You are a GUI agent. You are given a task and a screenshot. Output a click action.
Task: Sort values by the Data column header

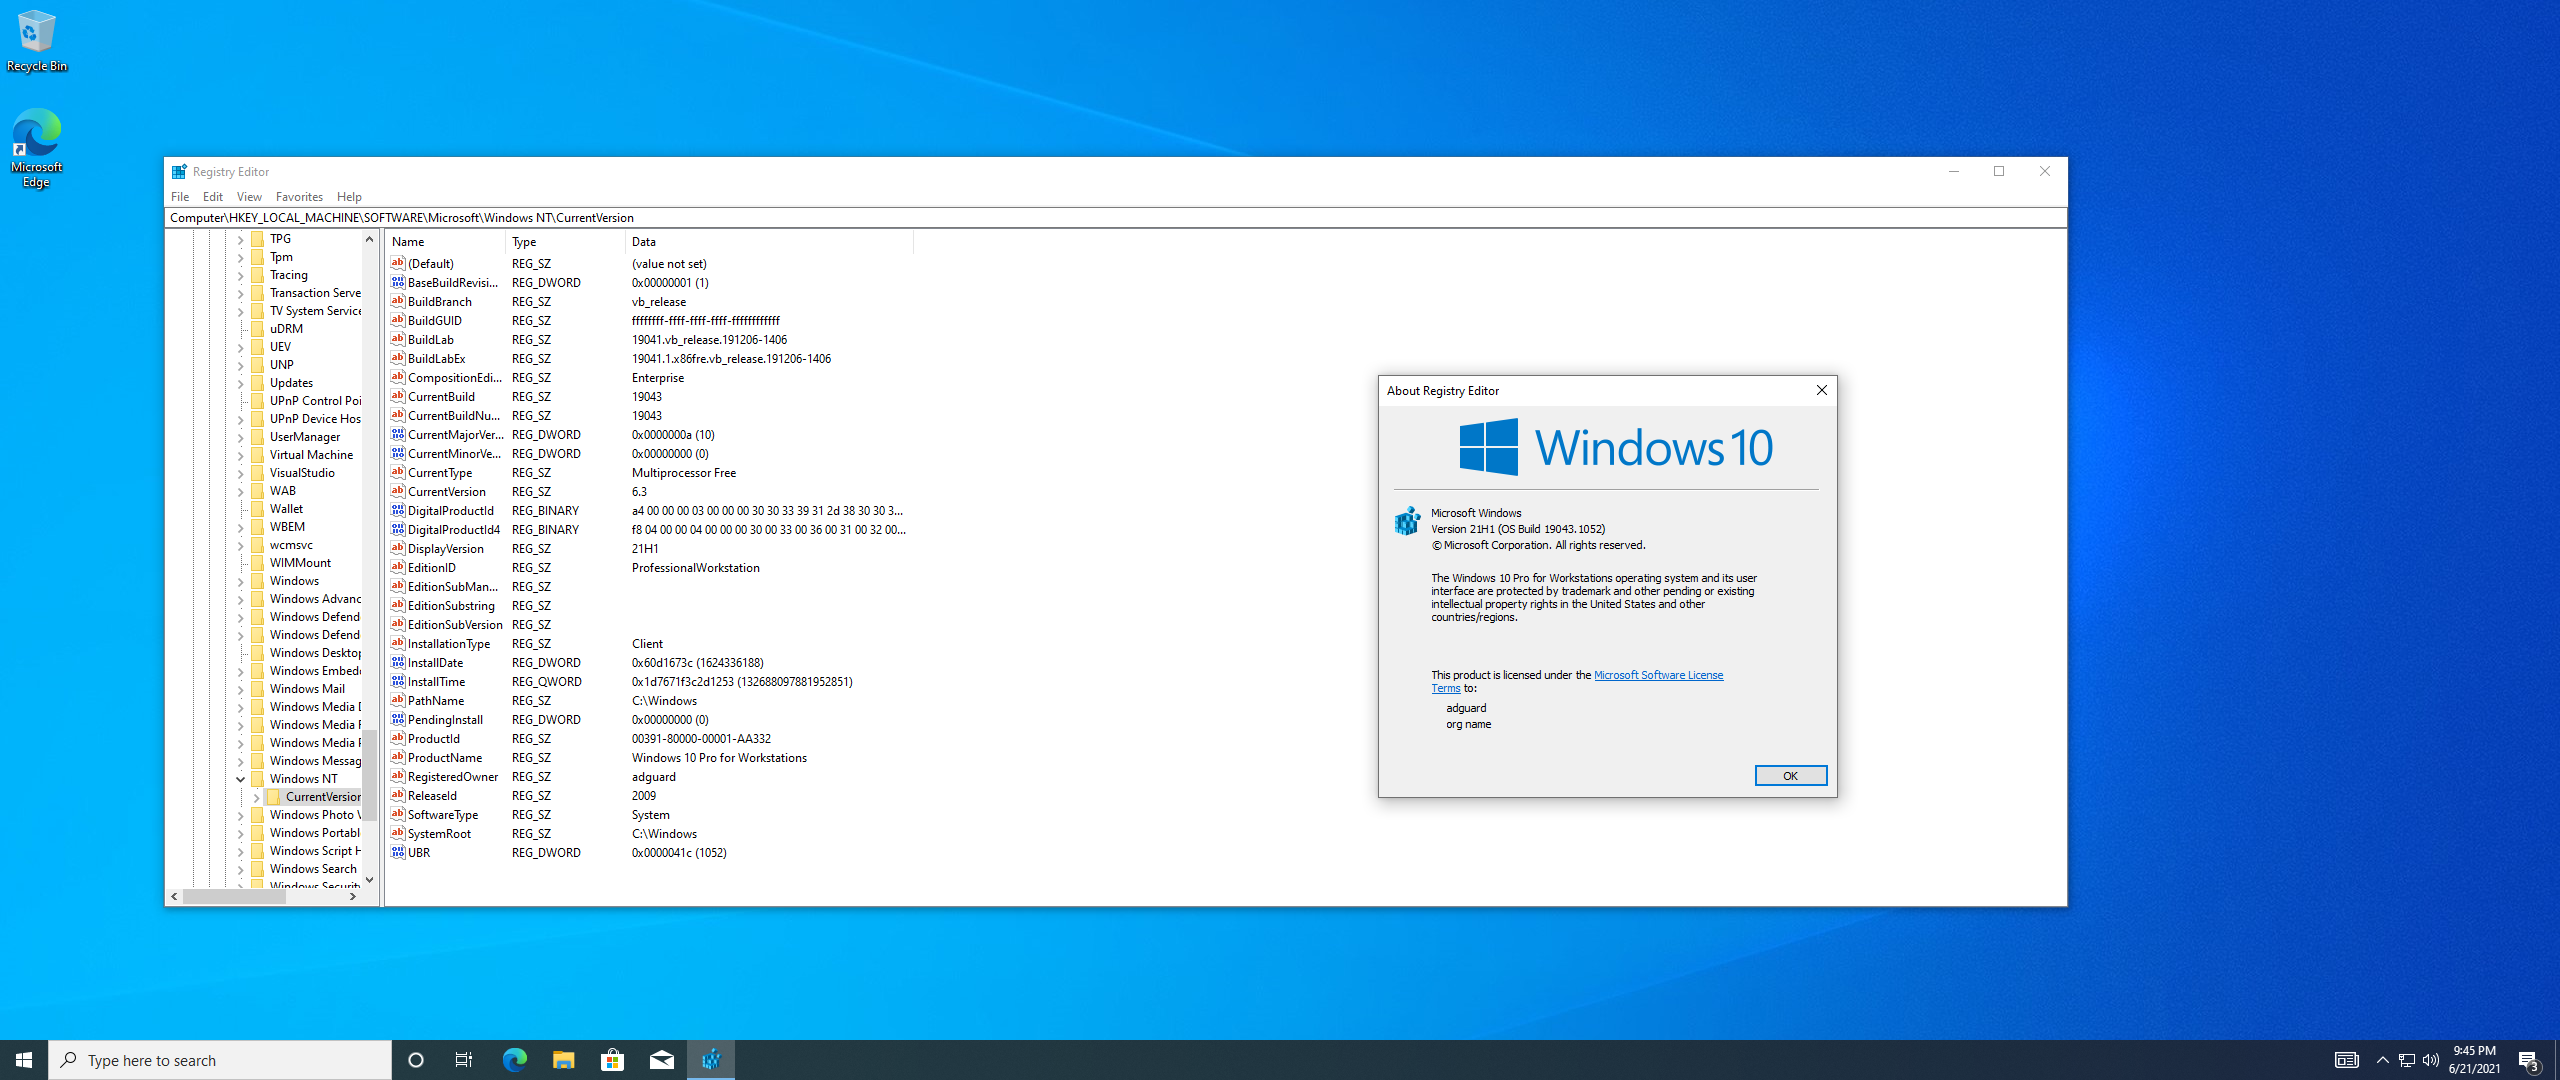coord(769,242)
